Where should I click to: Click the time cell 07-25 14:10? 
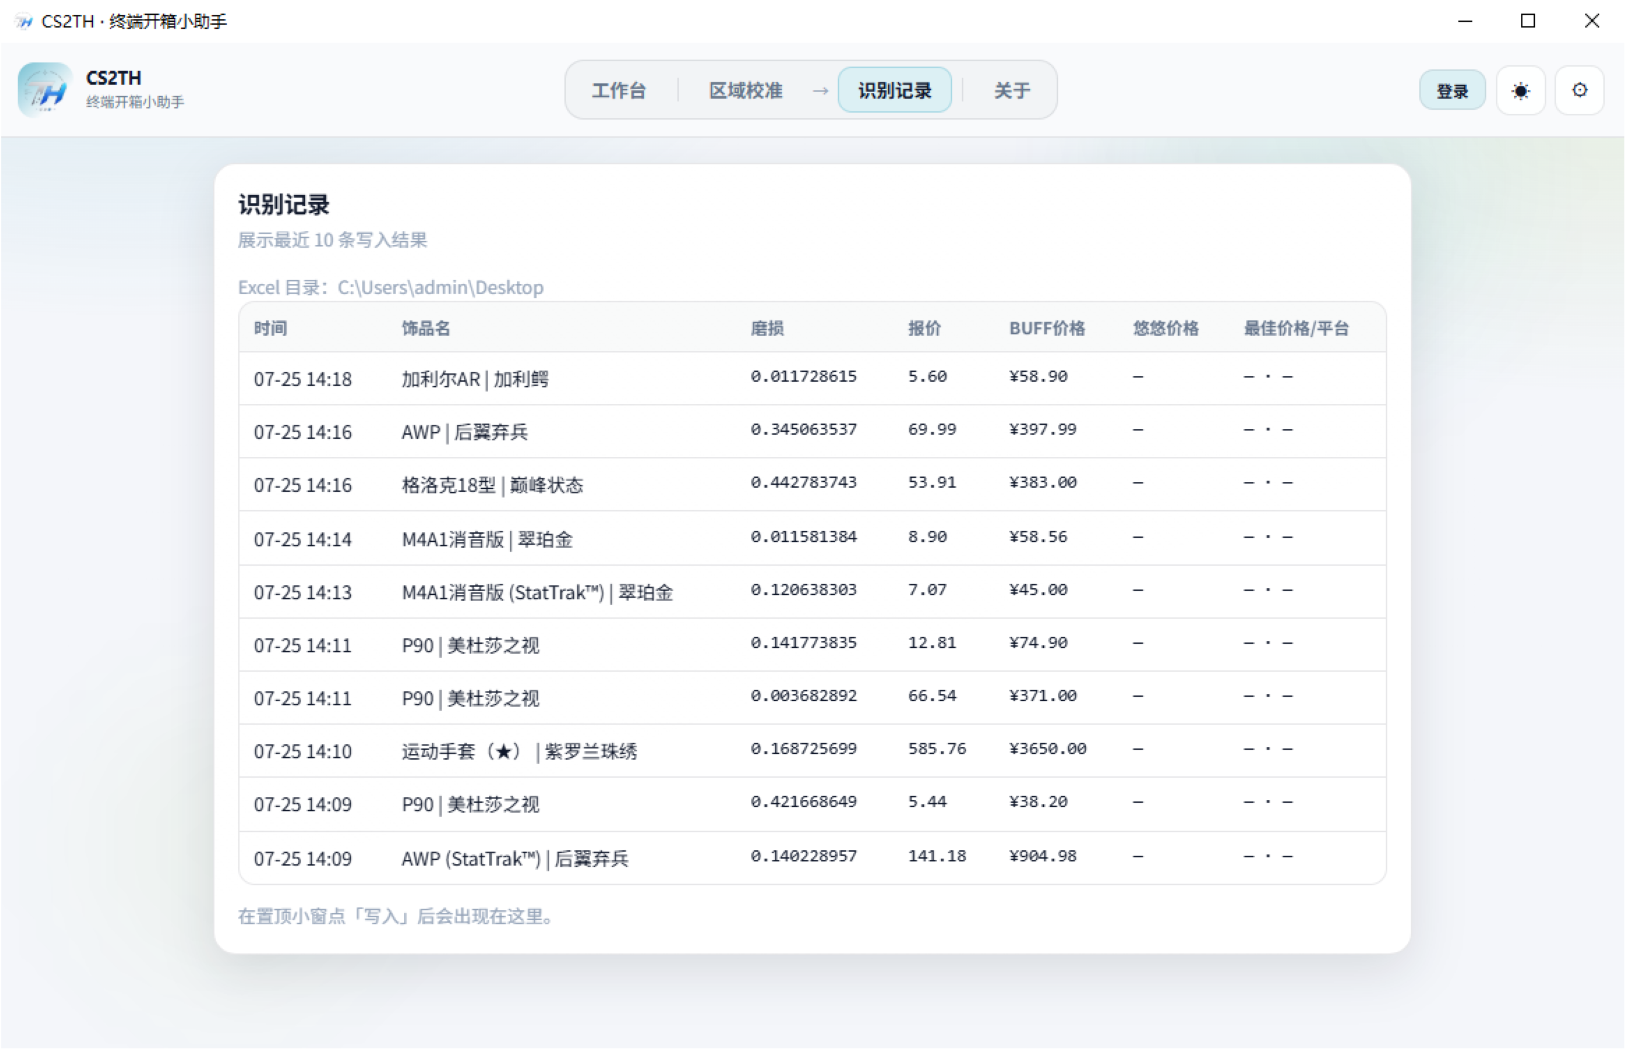pos(303,751)
